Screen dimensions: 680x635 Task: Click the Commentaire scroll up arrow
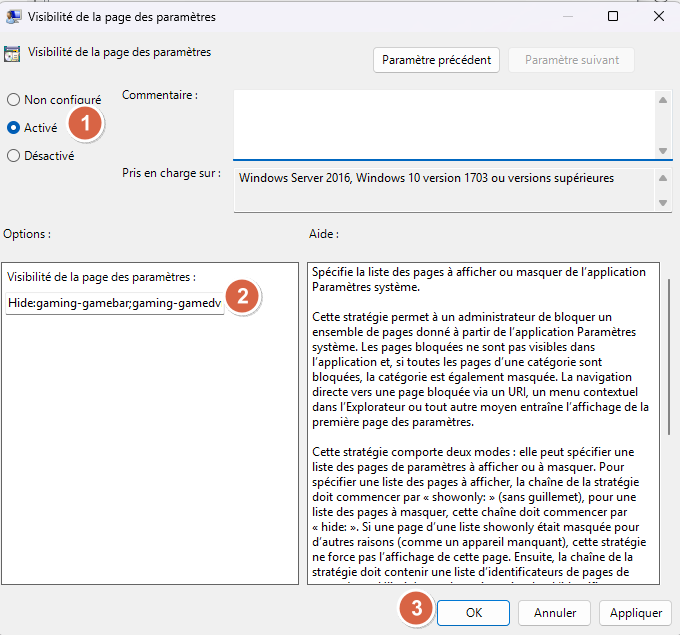(663, 100)
